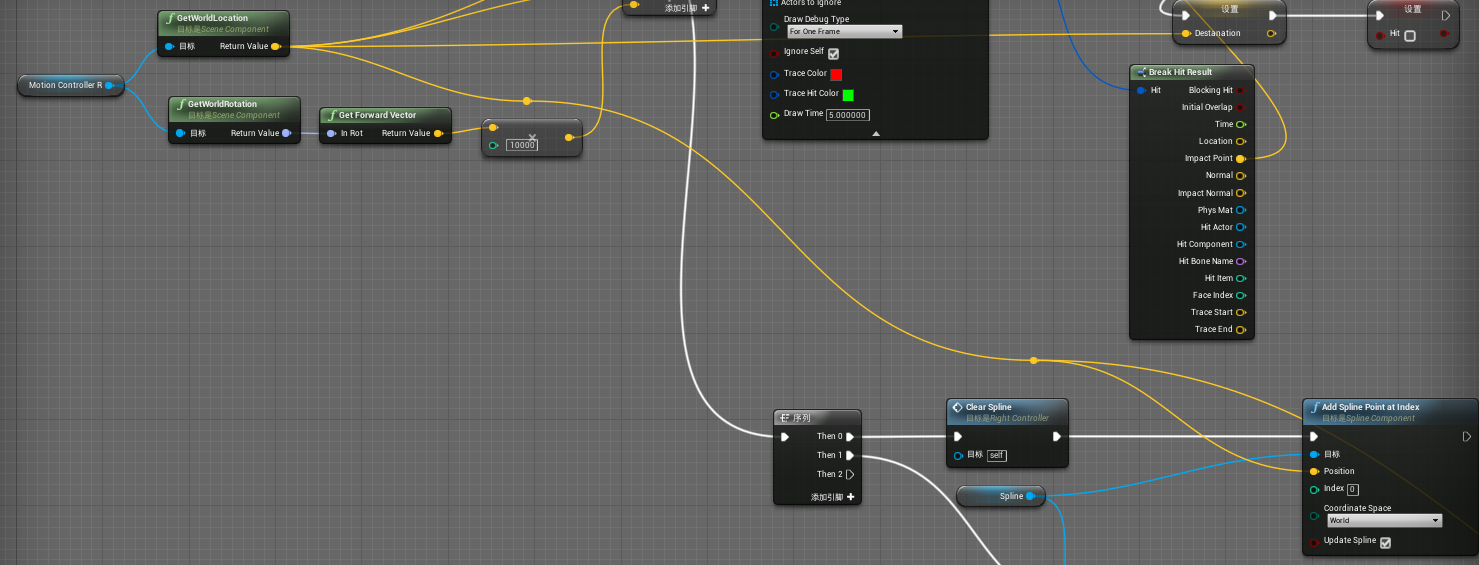Select the Clear Spline node title
The height and width of the screenshot is (565, 1479).
tap(988, 407)
